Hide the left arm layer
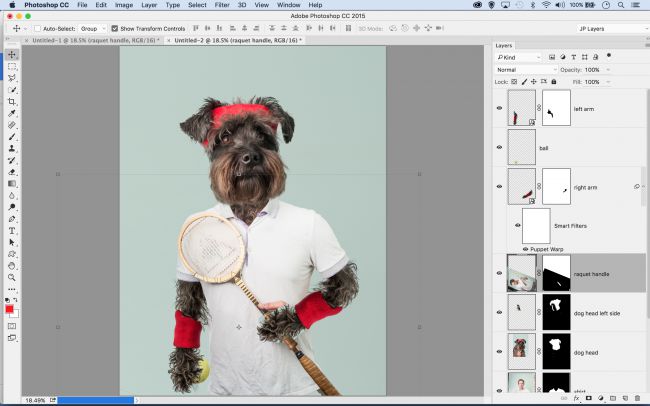This screenshot has width=650, height=406. 500,108
